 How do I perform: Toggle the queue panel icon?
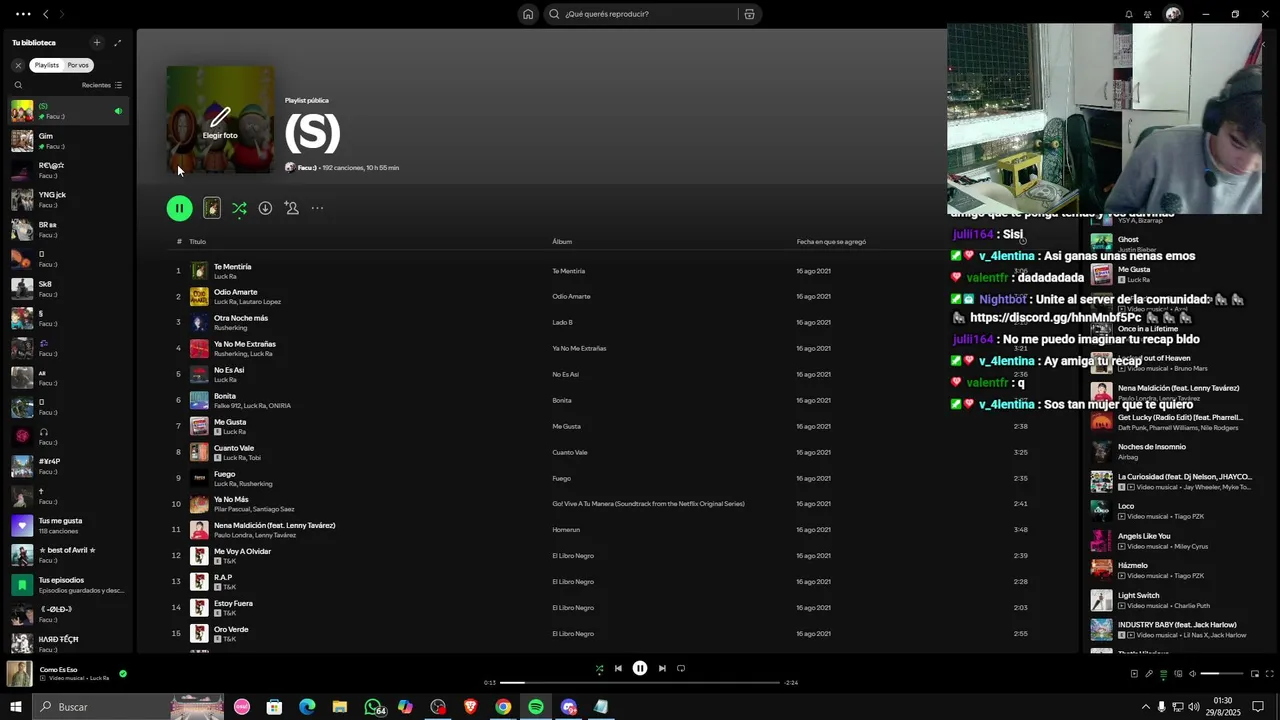point(1163,674)
